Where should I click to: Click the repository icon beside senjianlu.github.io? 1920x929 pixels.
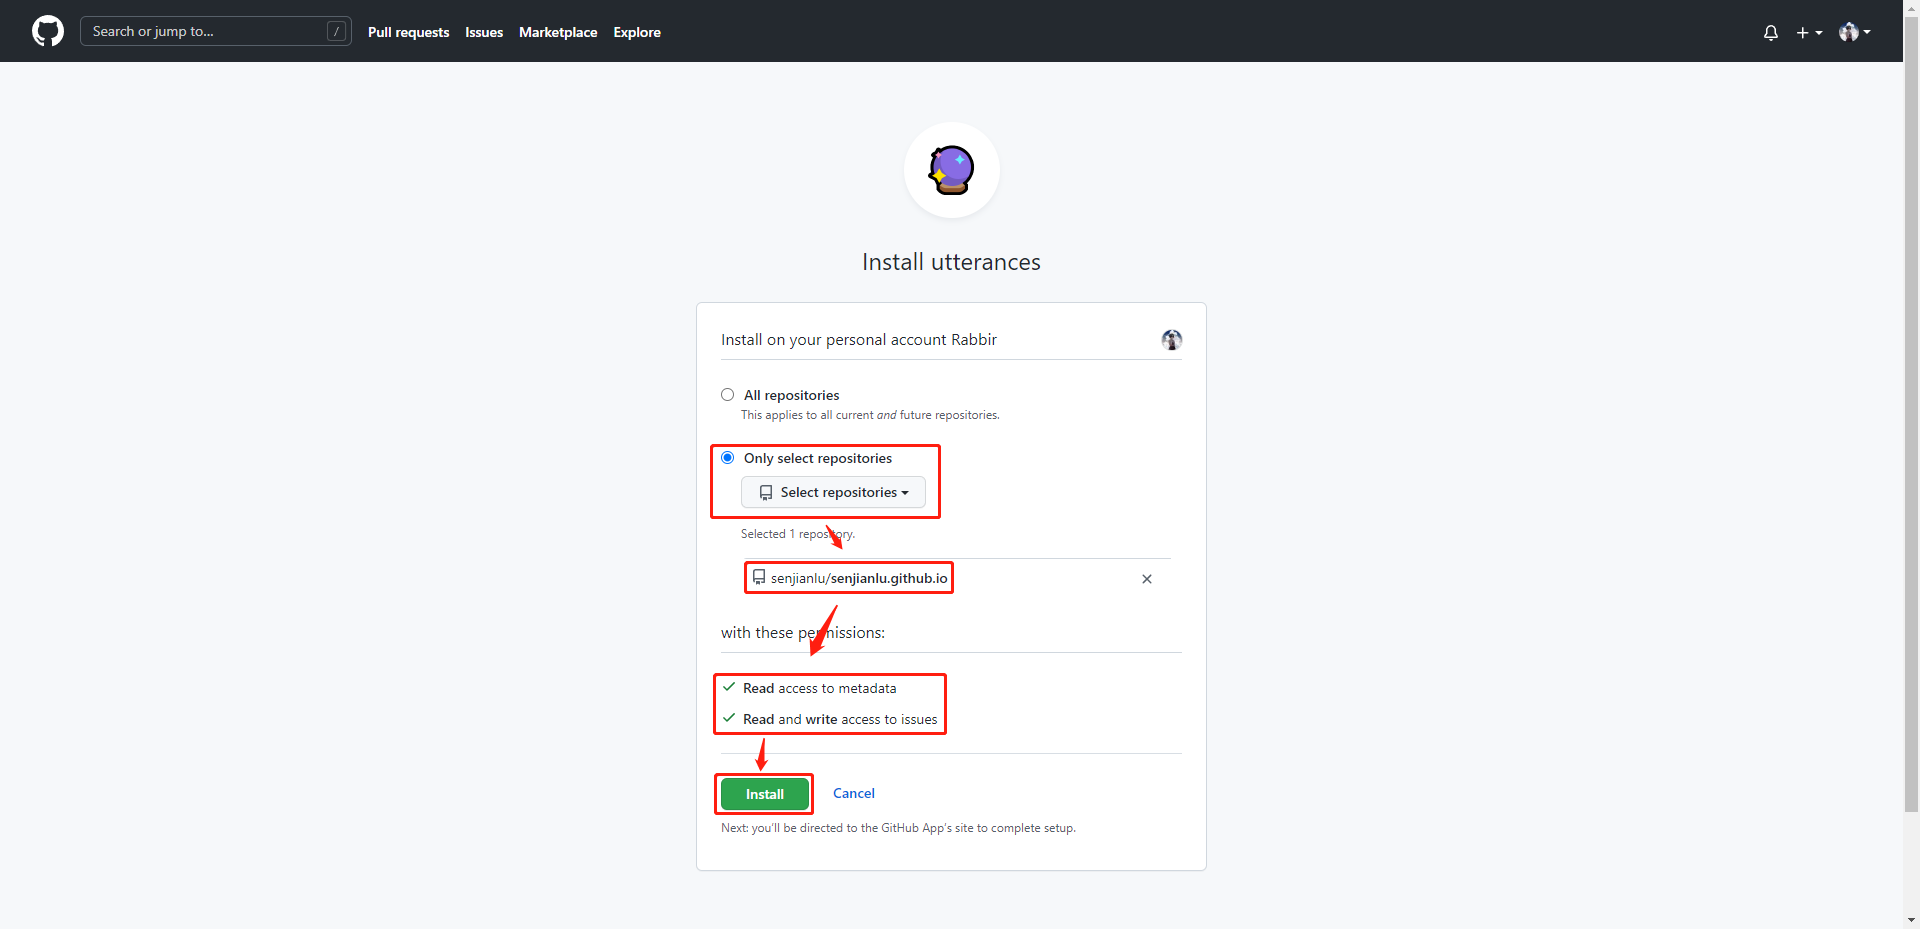(x=759, y=577)
